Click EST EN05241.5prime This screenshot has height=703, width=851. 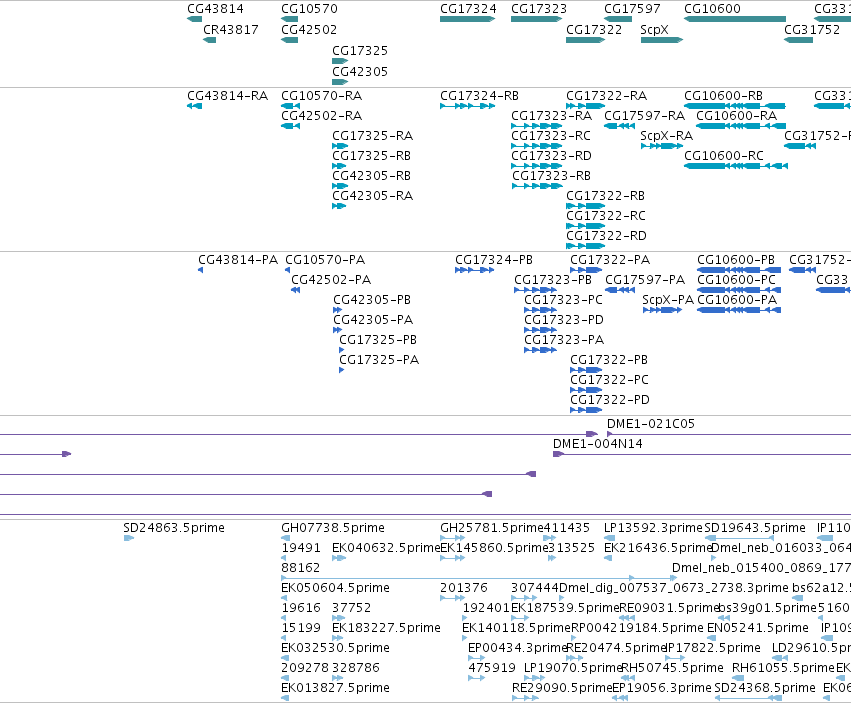pos(758,628)
